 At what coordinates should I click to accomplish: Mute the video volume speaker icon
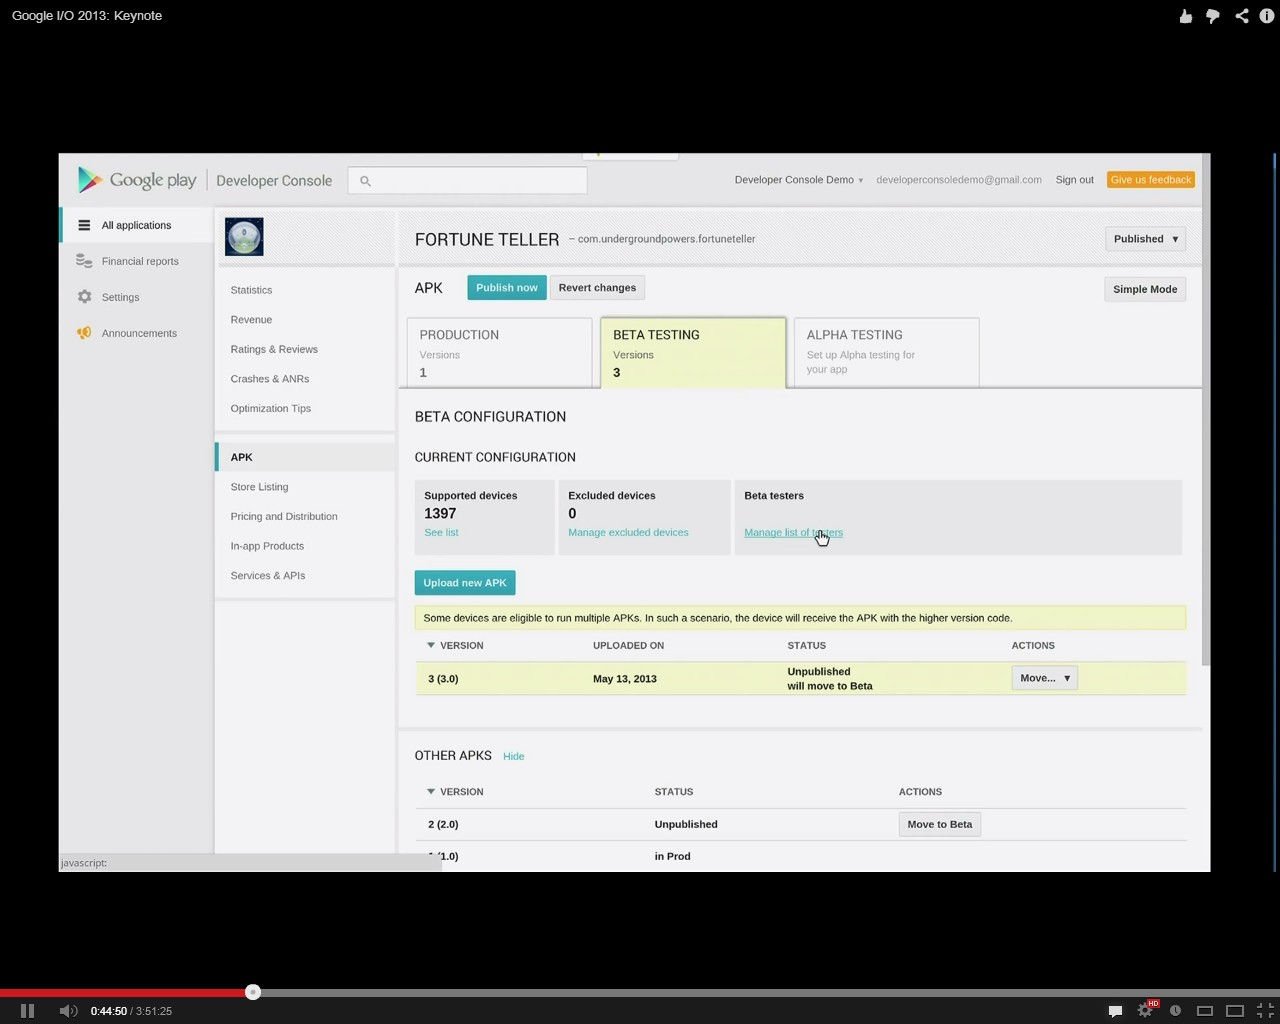pyautogui.click(x=68, y=1011)
